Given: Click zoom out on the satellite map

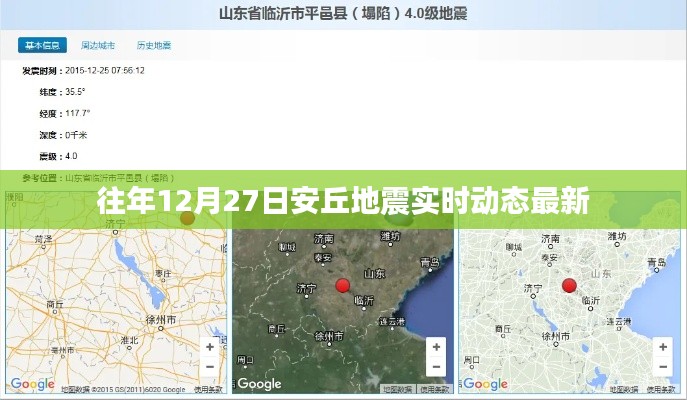Looking at the screenshot, I should point(435,367).
